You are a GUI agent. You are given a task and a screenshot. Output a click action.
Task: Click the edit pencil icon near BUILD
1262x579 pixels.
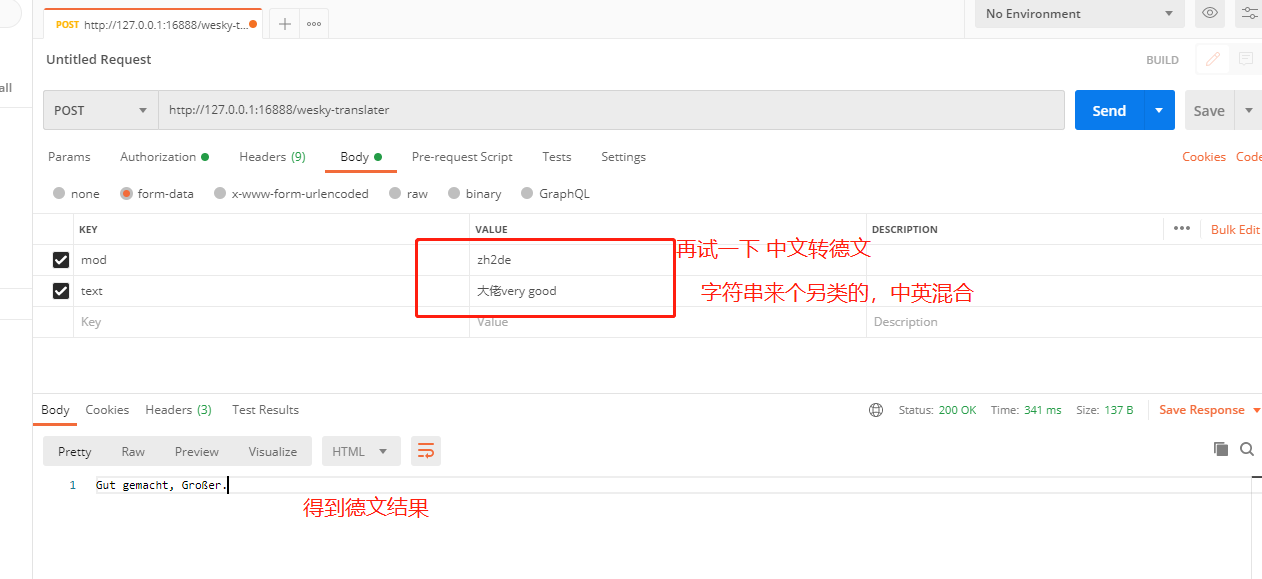pyautogui.click(x=1213, y=59)
